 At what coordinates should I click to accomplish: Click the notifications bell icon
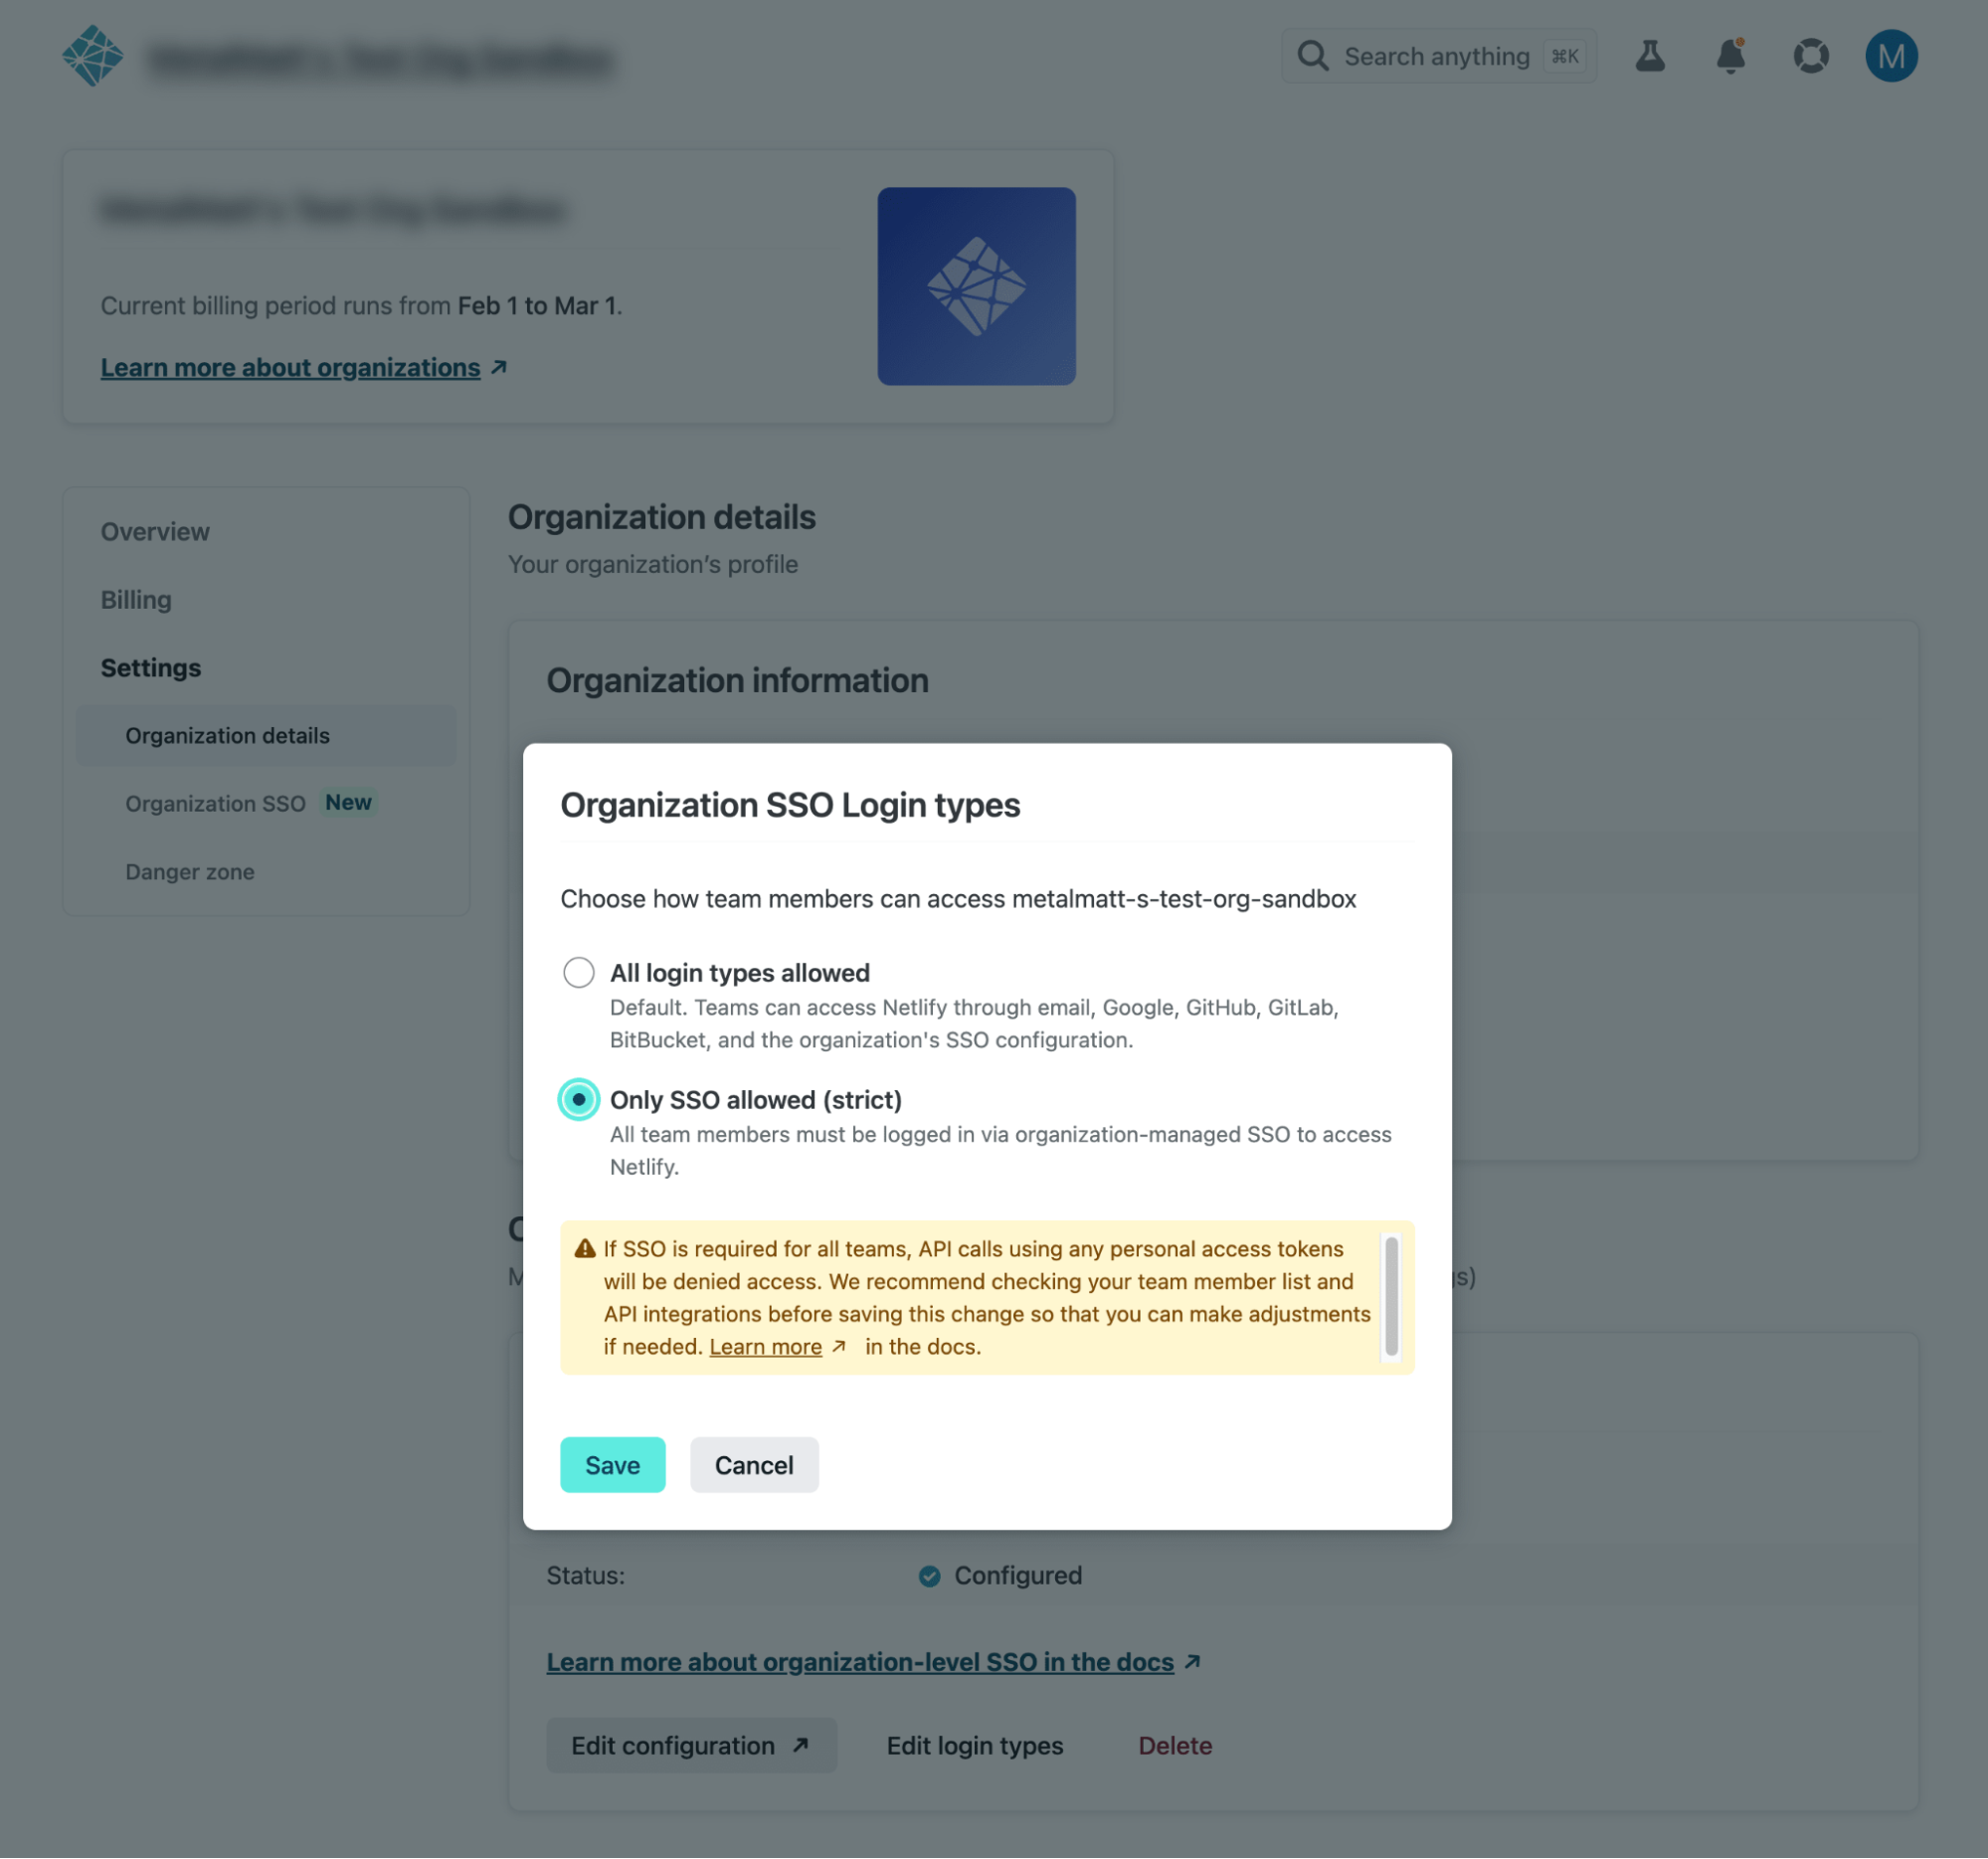[x=1729, y=56]
